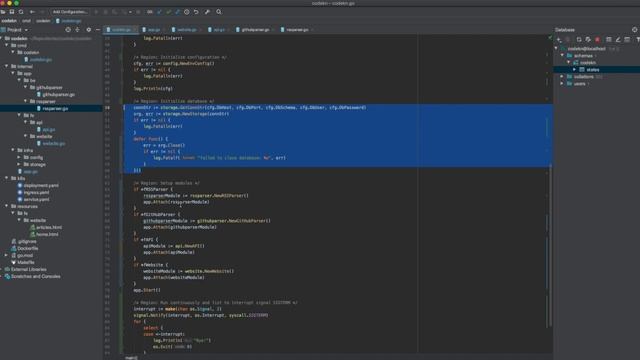Image resolution: width=640 pixels, height=360 pixels.
Task: Collapse the githubparser folder
Action: coord(26,87)
